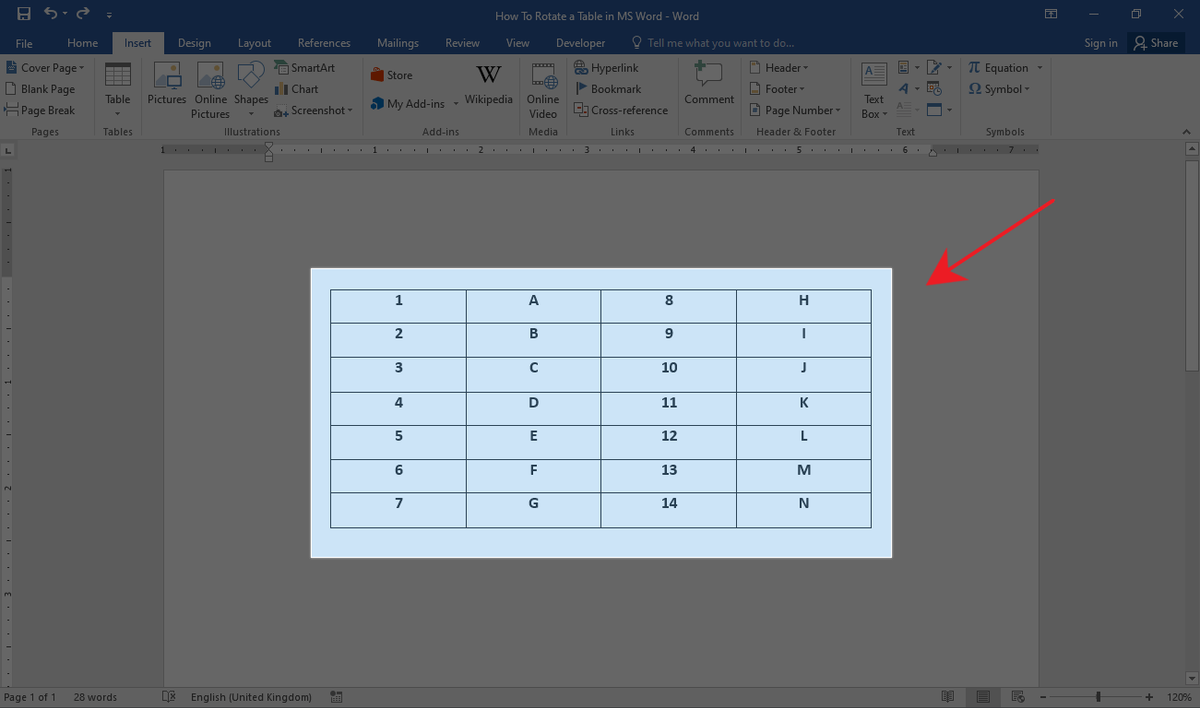1200x708 pixels.
Task: Insert Pictures from this device
Action: click(167, 83)
